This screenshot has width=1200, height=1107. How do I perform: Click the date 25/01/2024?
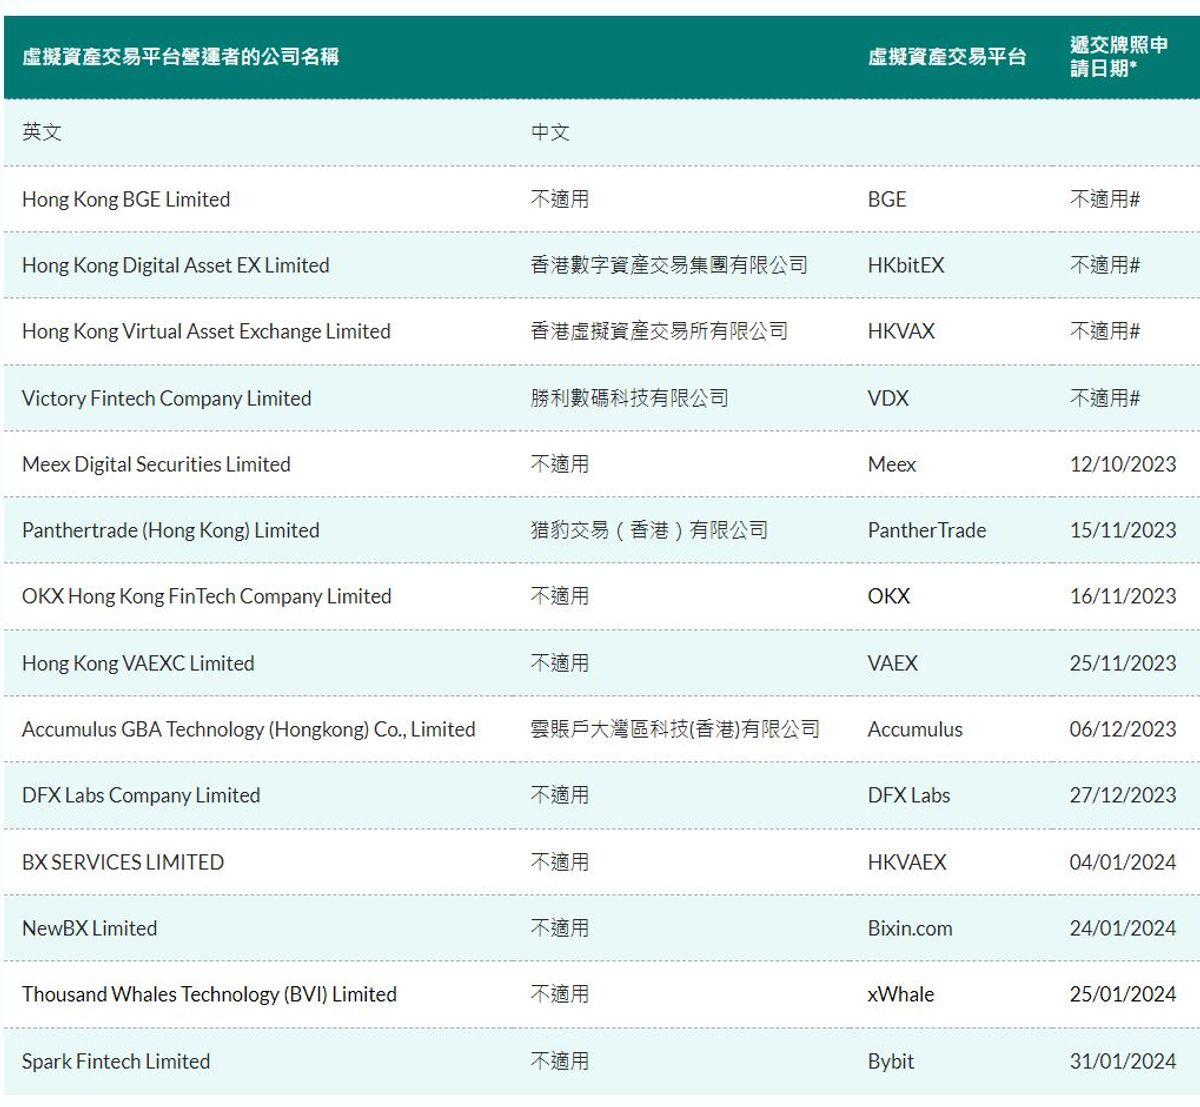click(x=1123, y=994)
